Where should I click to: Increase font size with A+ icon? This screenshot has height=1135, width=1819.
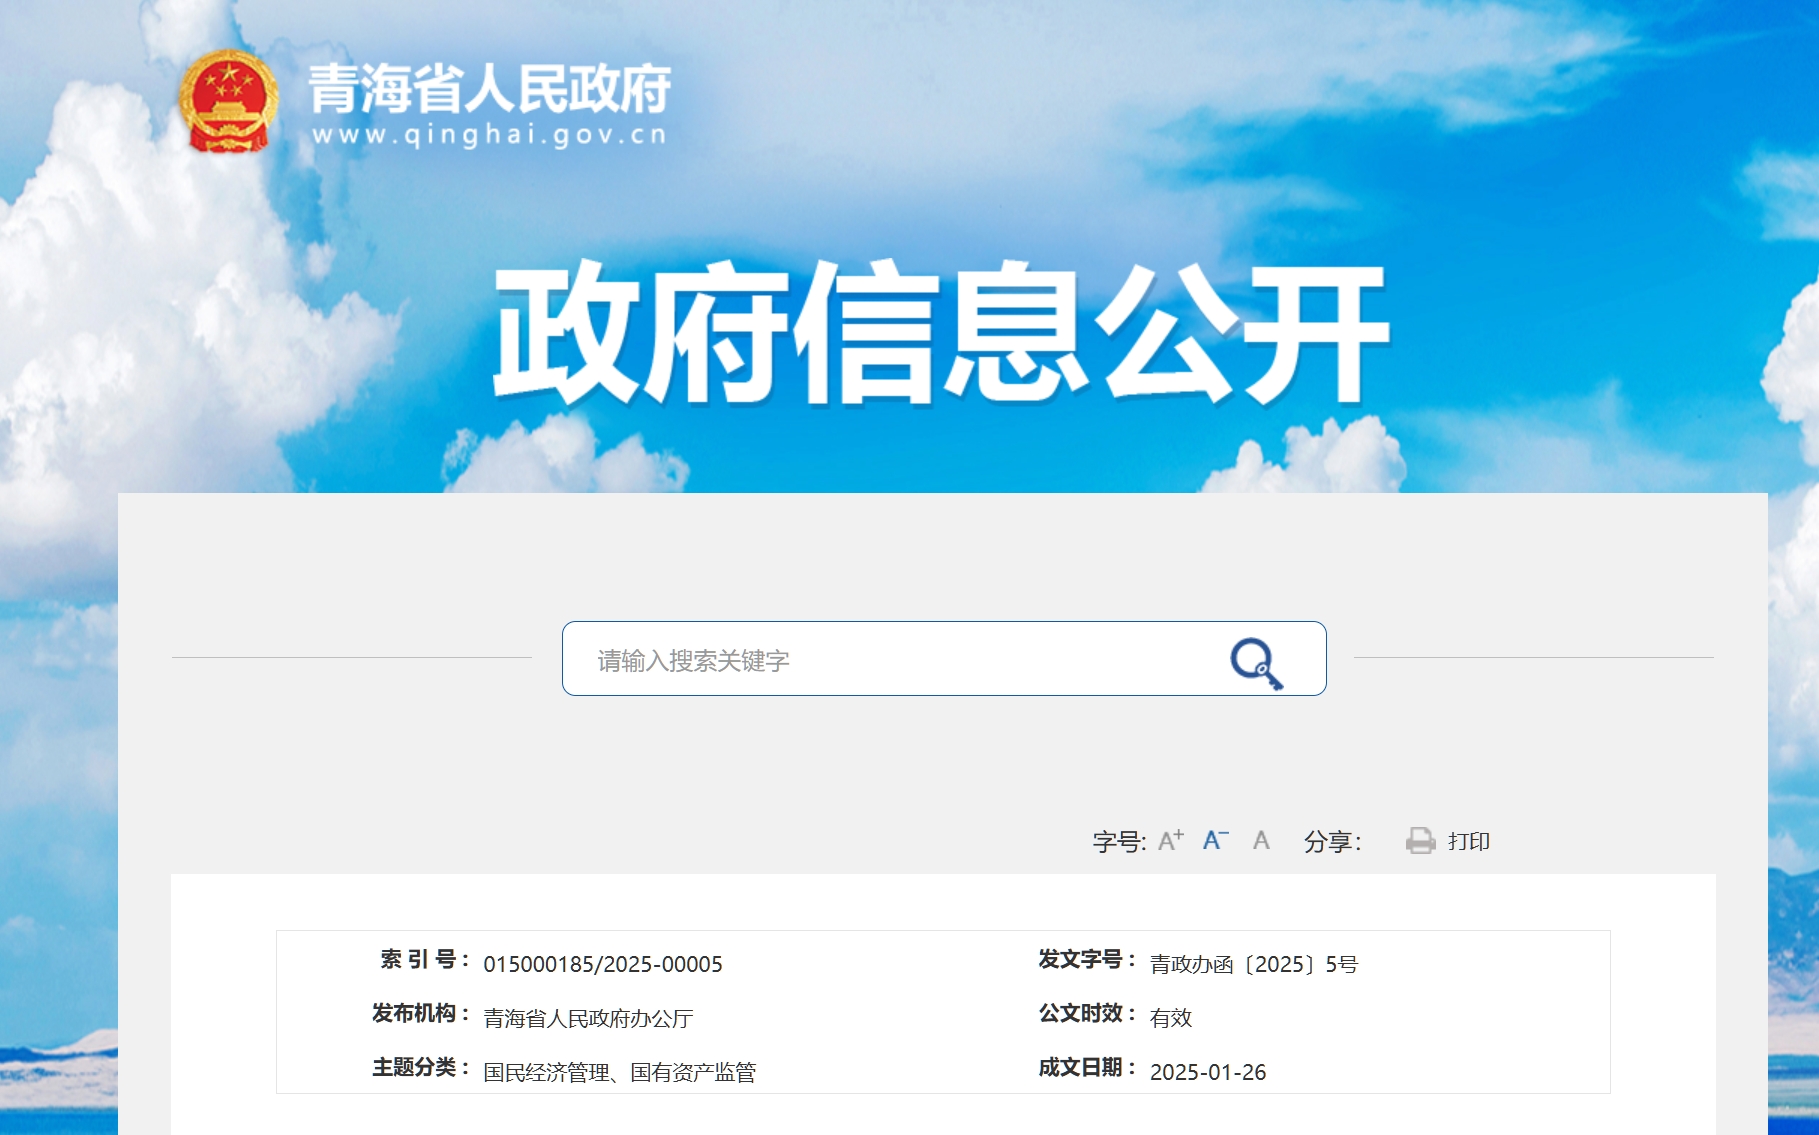coord(1170,841)
